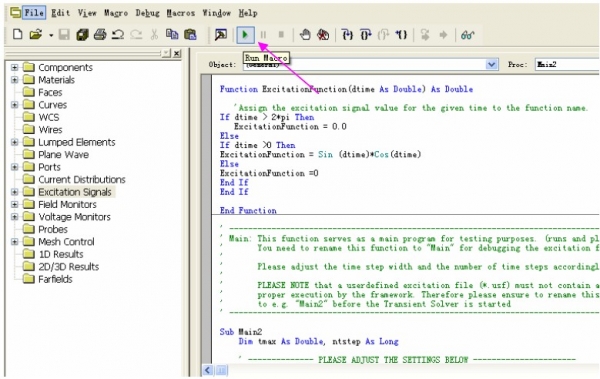This screenshot has width=600, height=379.
Task: Create a new macro file
Action: click(17, 35)
